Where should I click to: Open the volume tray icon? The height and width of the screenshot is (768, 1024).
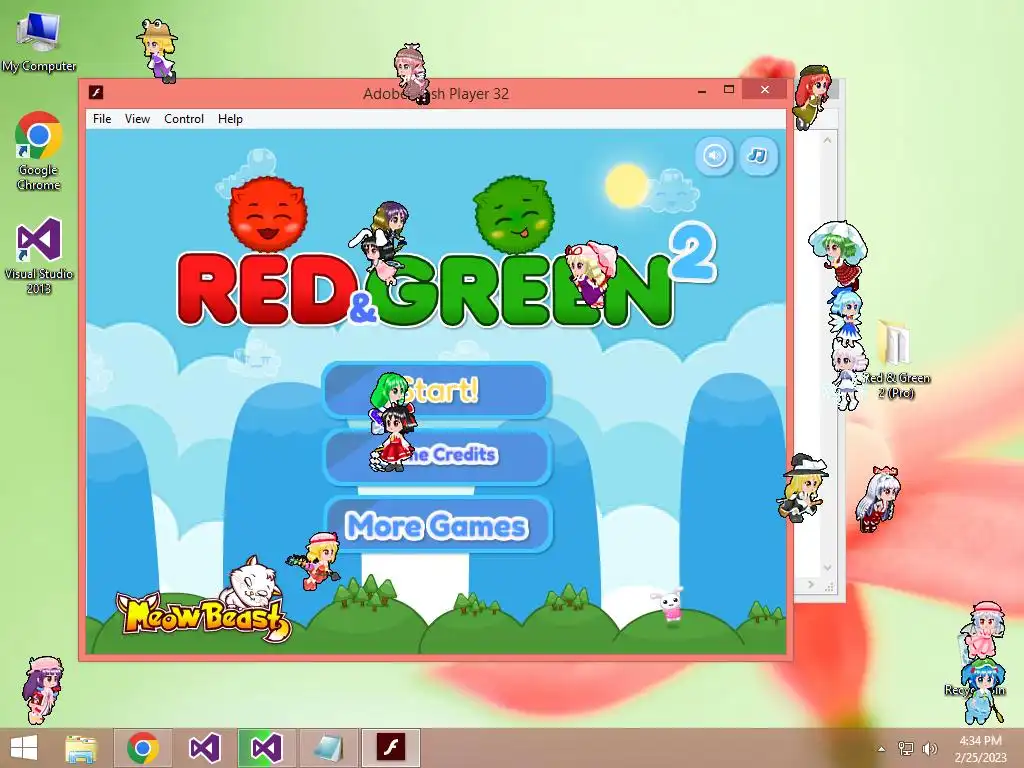pos(929,748)
